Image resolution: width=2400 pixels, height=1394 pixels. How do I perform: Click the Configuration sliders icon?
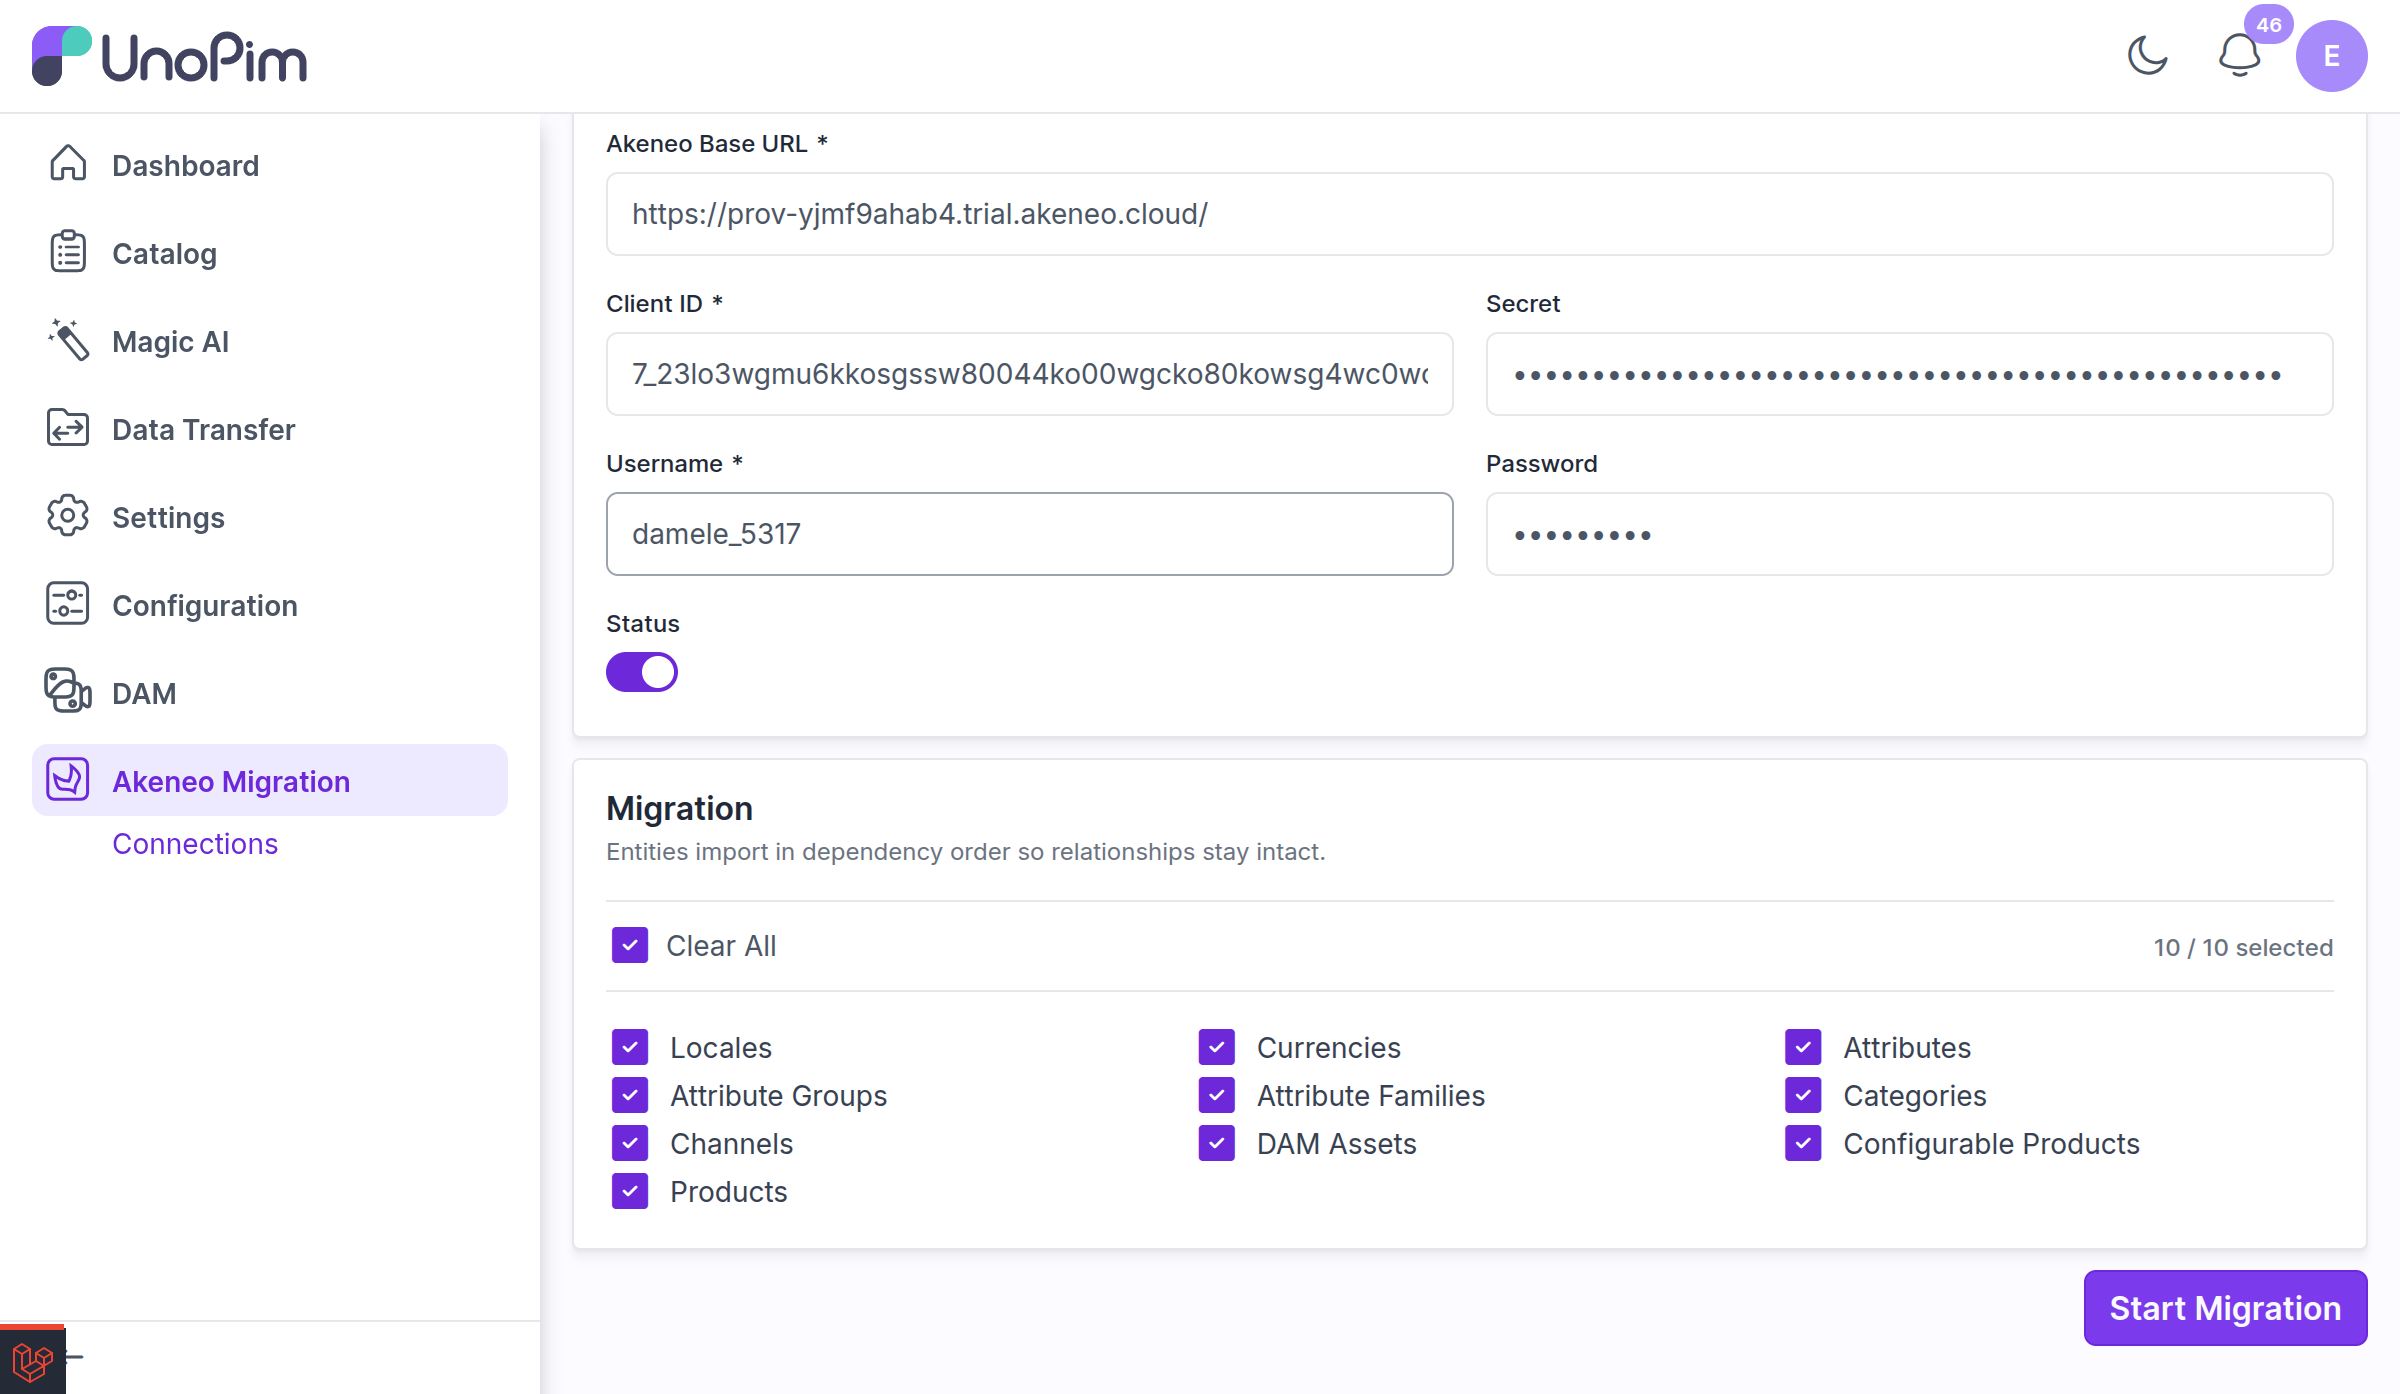(x=68, y=605)
